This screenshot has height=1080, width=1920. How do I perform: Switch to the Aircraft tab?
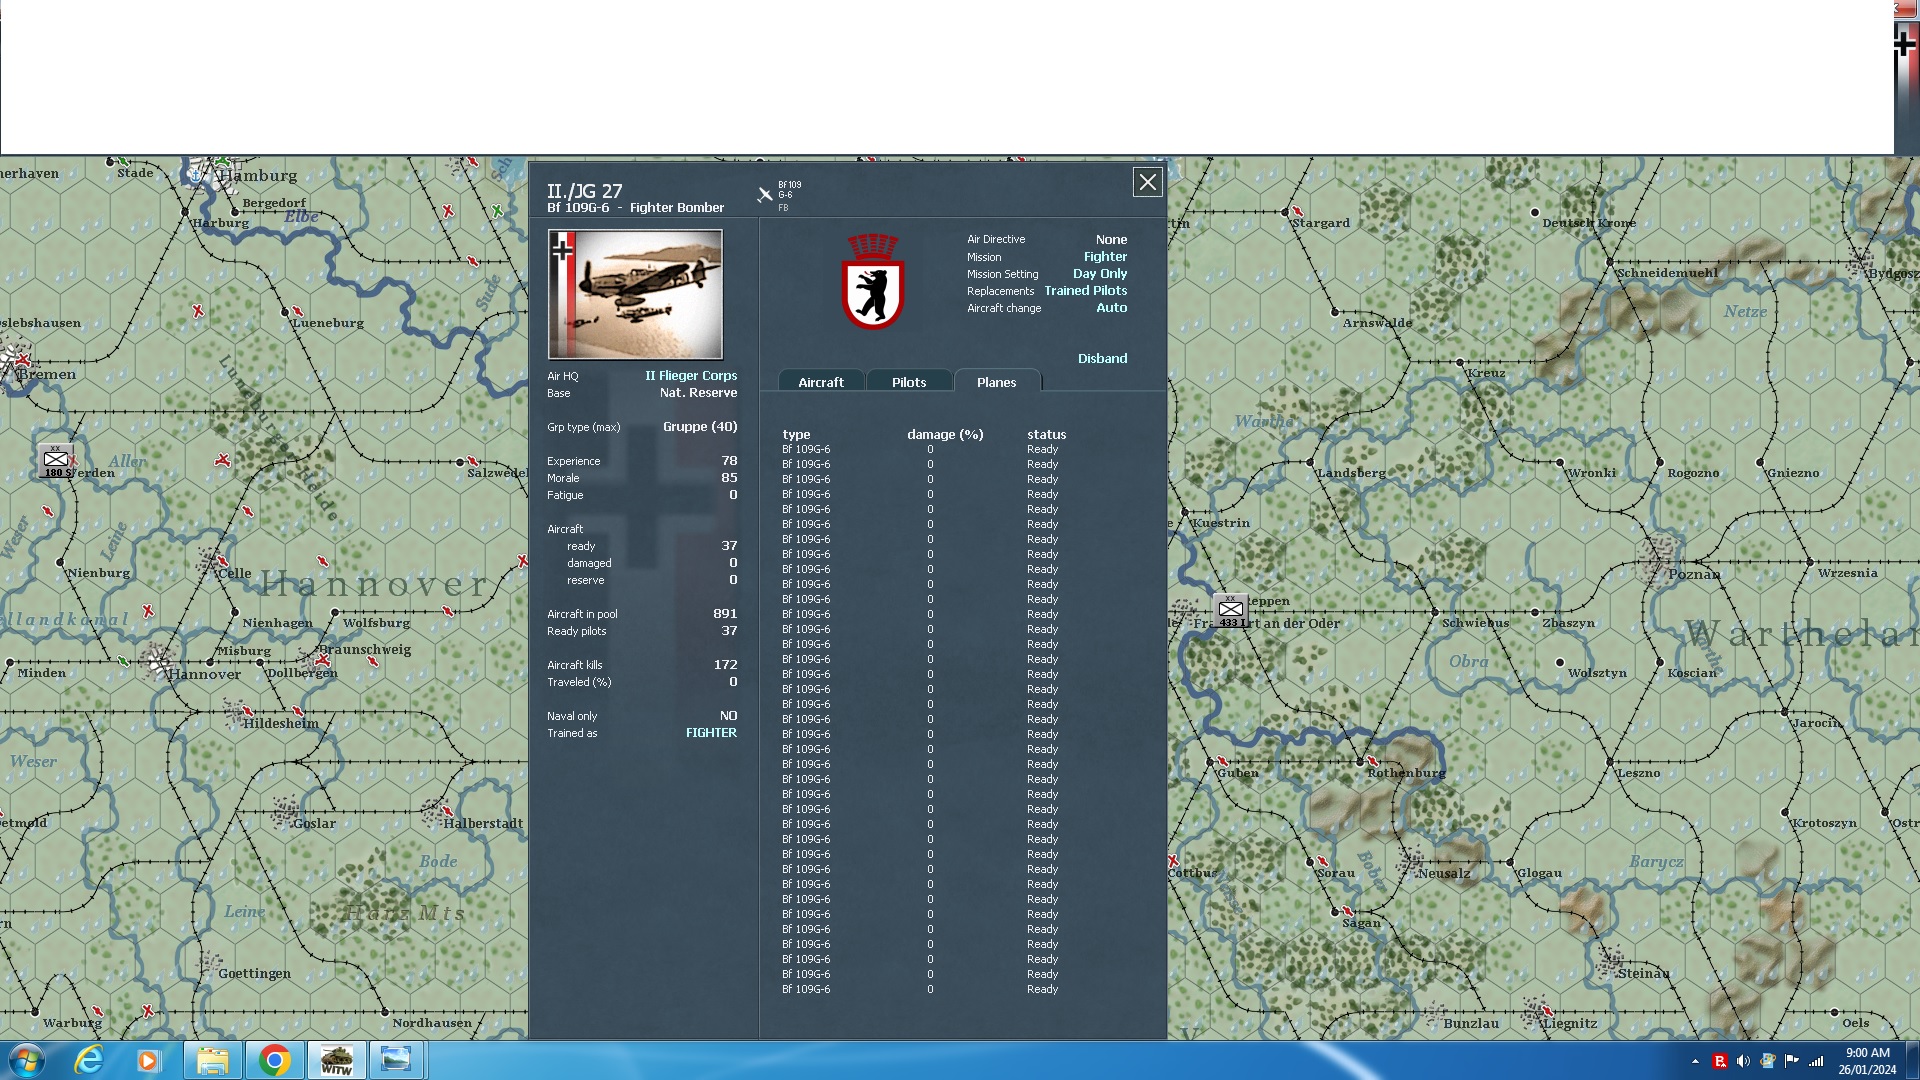click(x=820, y=381)
